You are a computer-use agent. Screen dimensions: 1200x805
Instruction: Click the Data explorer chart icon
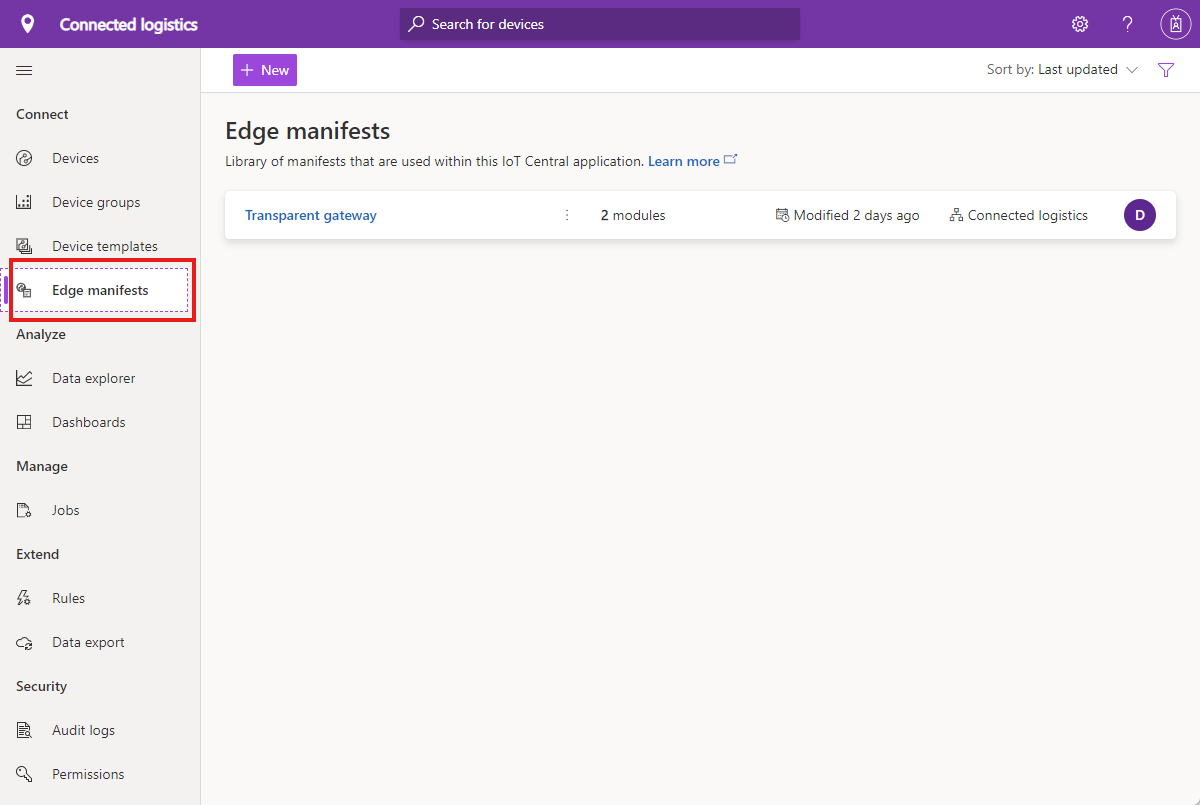click(x=24, y=377)
